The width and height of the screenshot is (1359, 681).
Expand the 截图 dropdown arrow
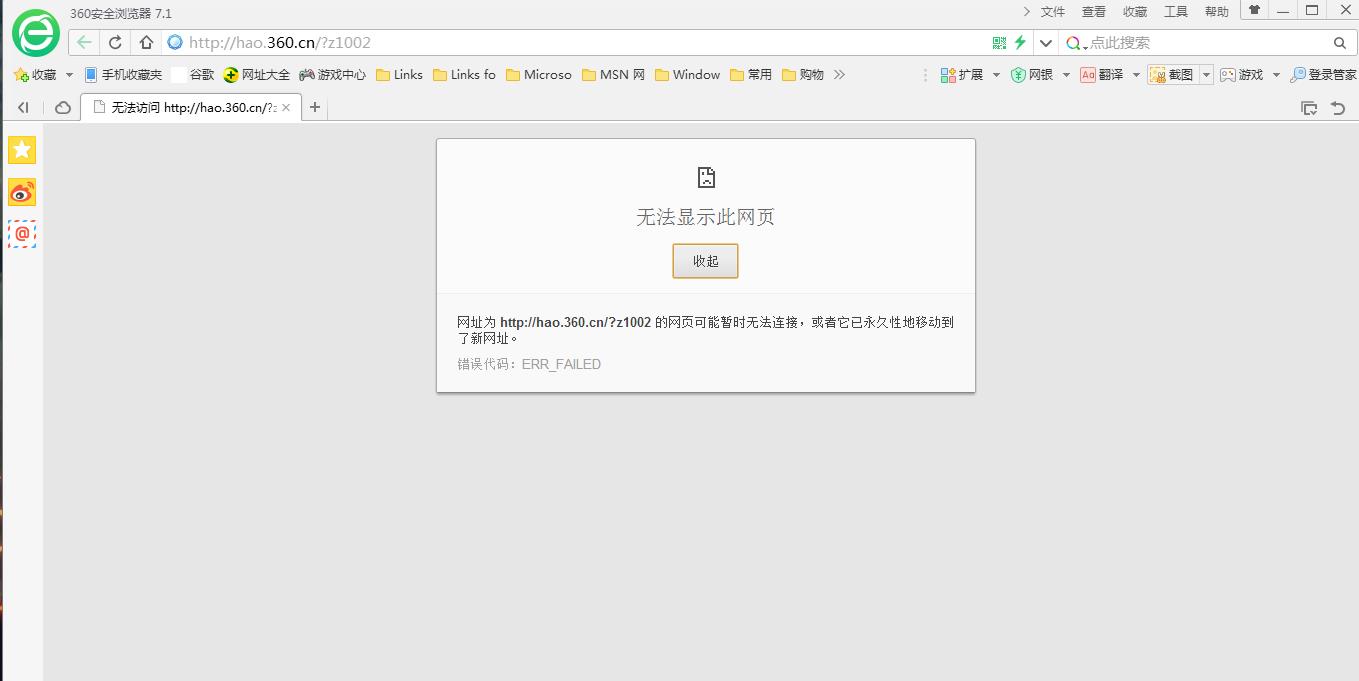tap(1206, 75)
